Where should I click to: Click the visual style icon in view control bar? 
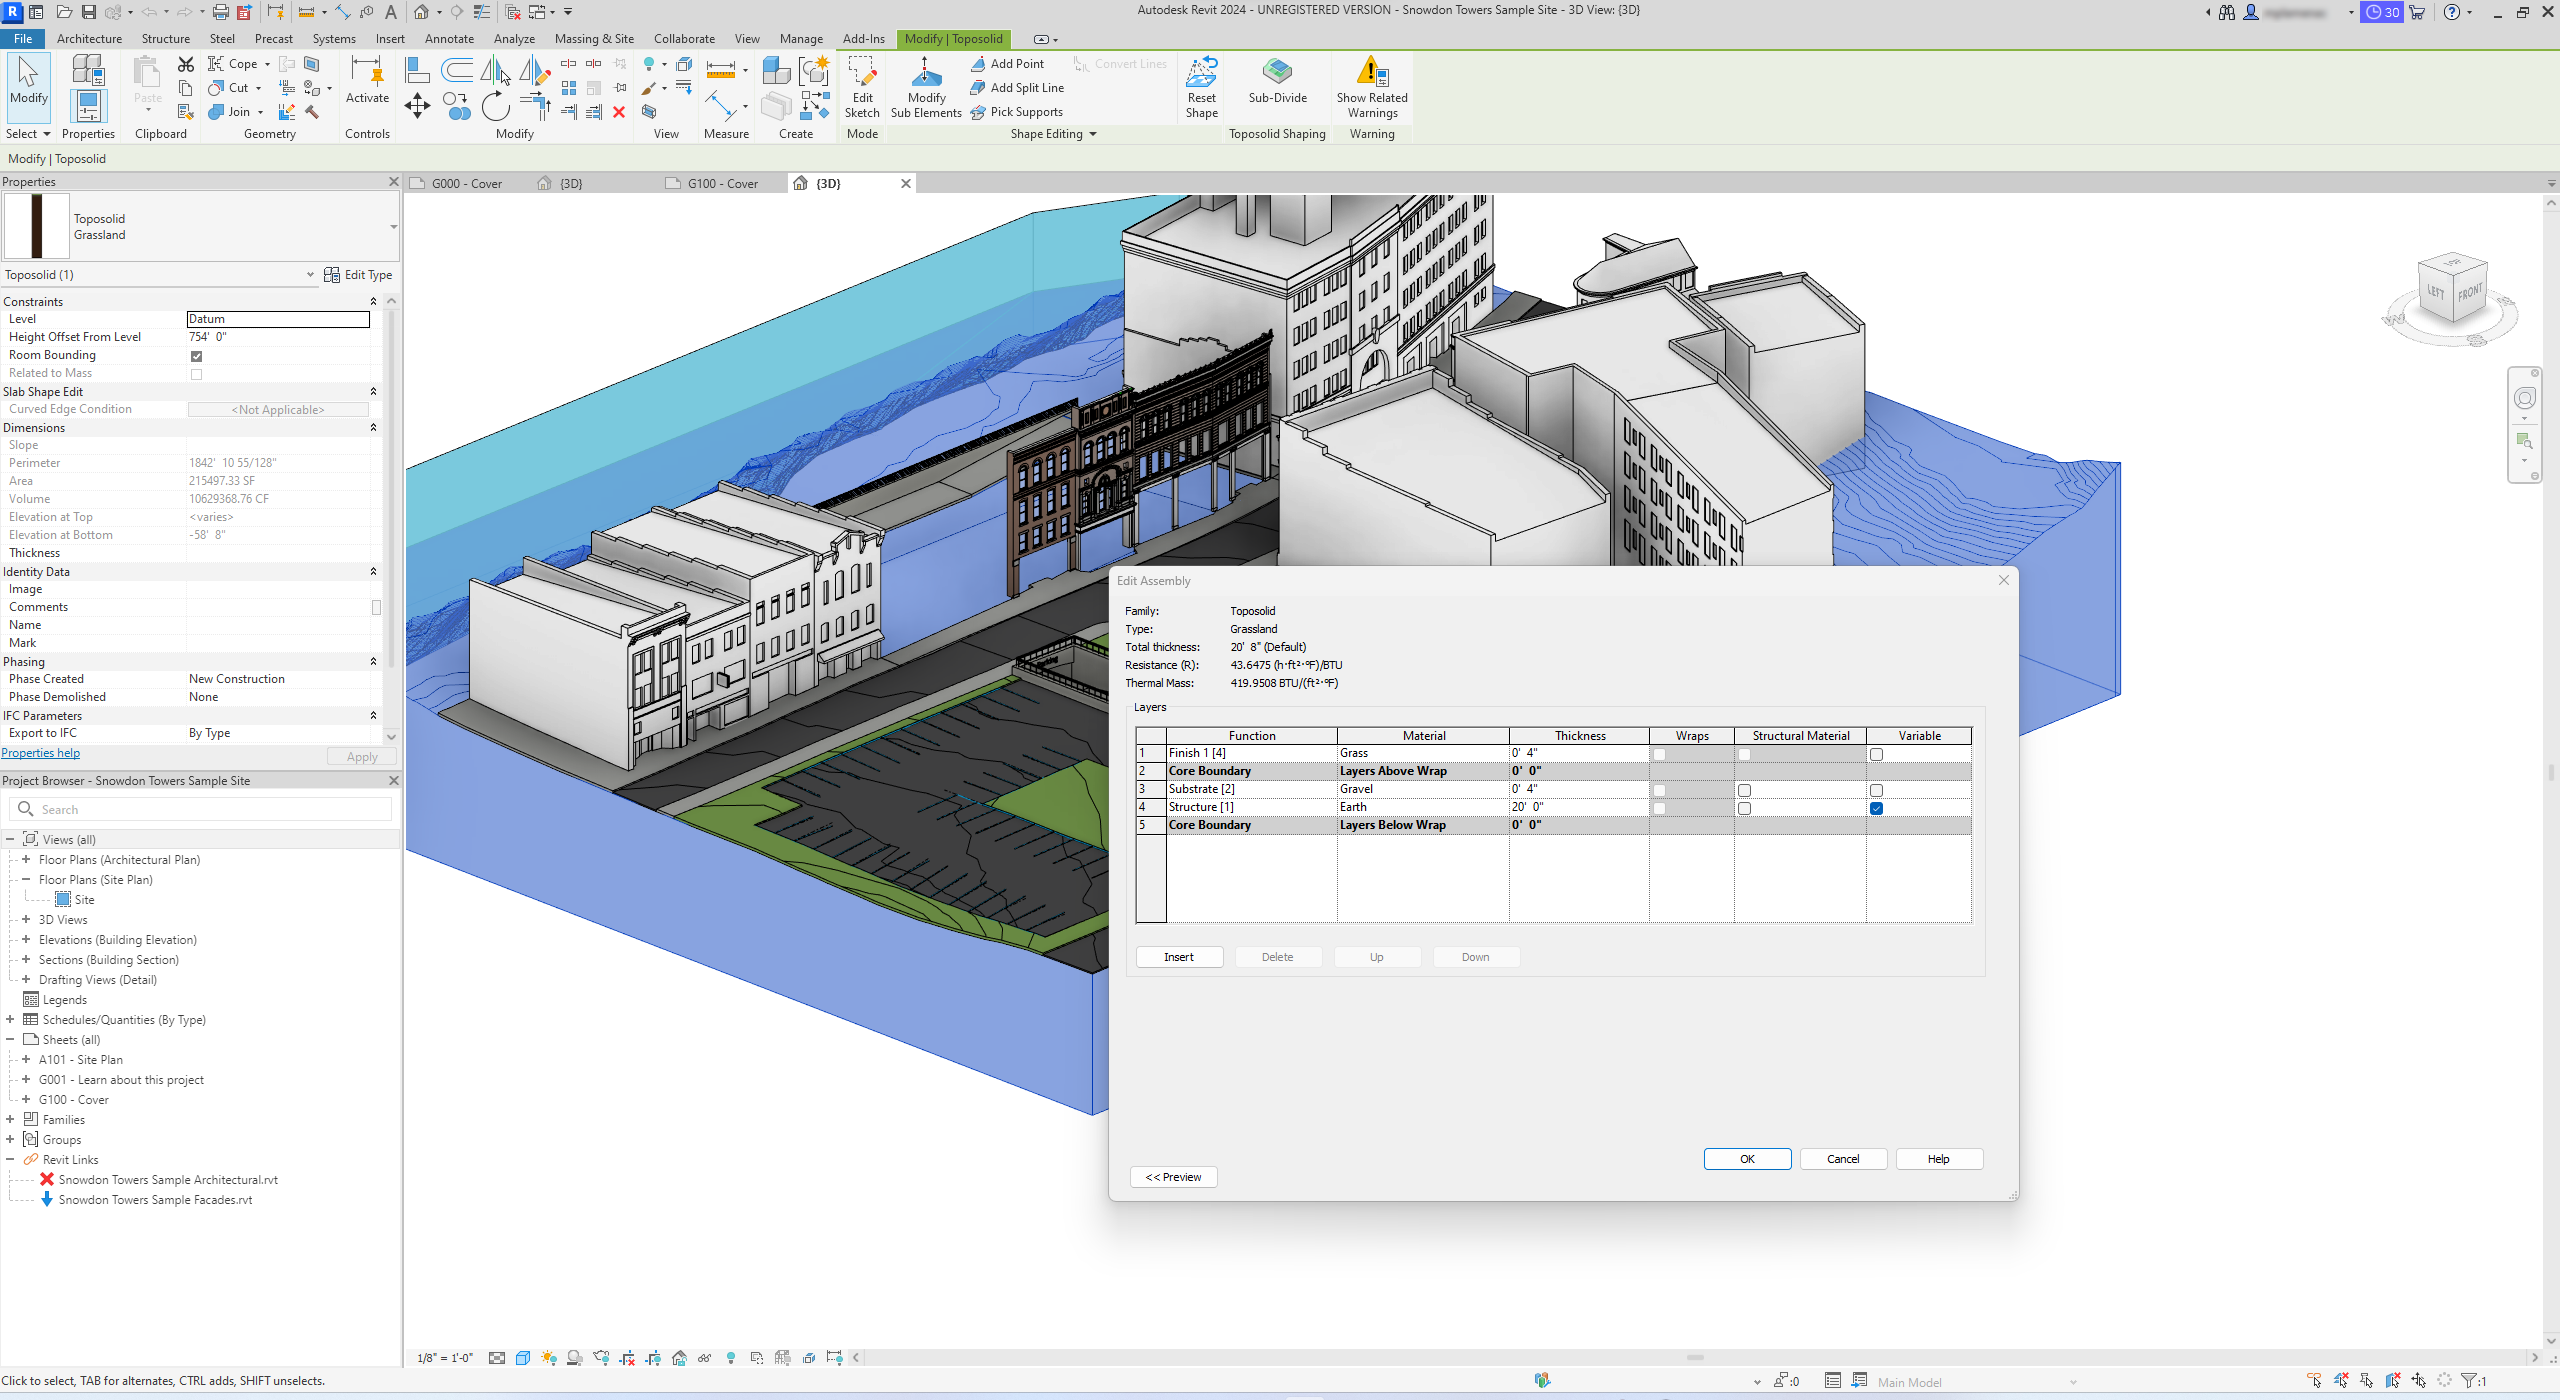(x=522, y=1358)
